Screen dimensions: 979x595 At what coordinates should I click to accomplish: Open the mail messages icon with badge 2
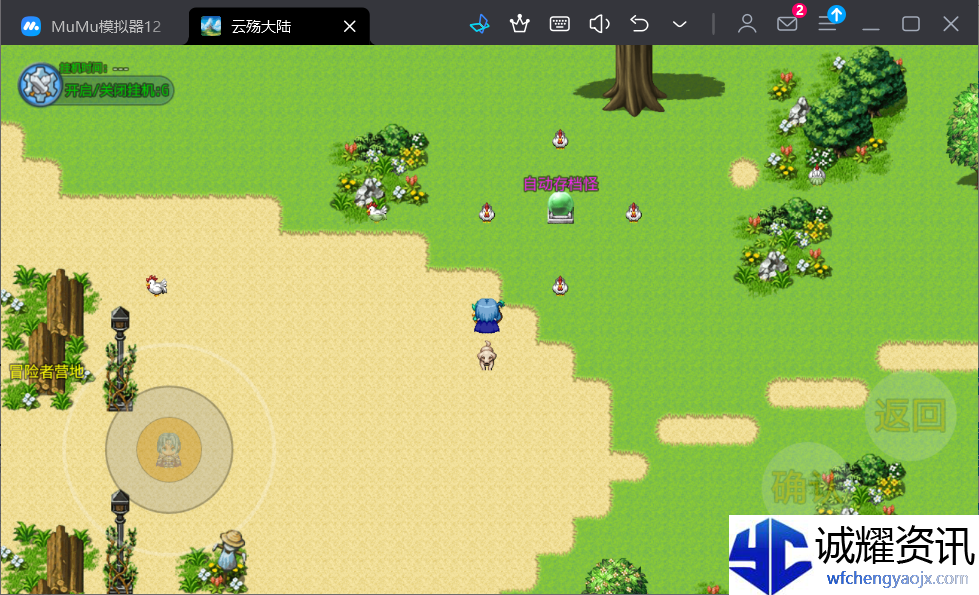pyautogui.click(x=788, y=24)
